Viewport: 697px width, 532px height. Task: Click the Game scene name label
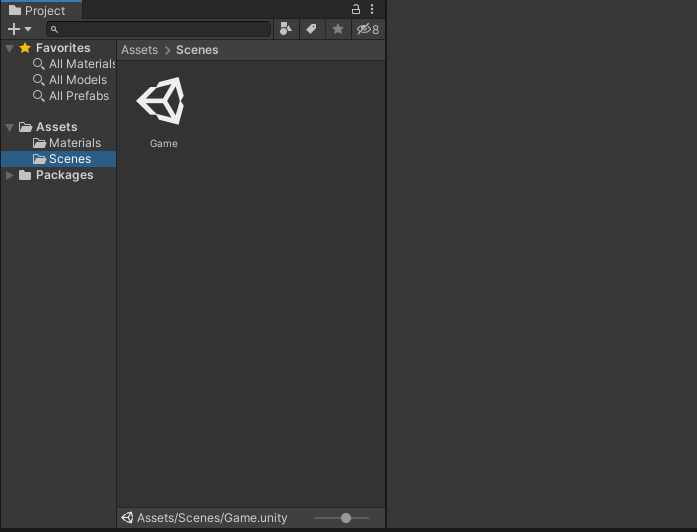(164, 144)
